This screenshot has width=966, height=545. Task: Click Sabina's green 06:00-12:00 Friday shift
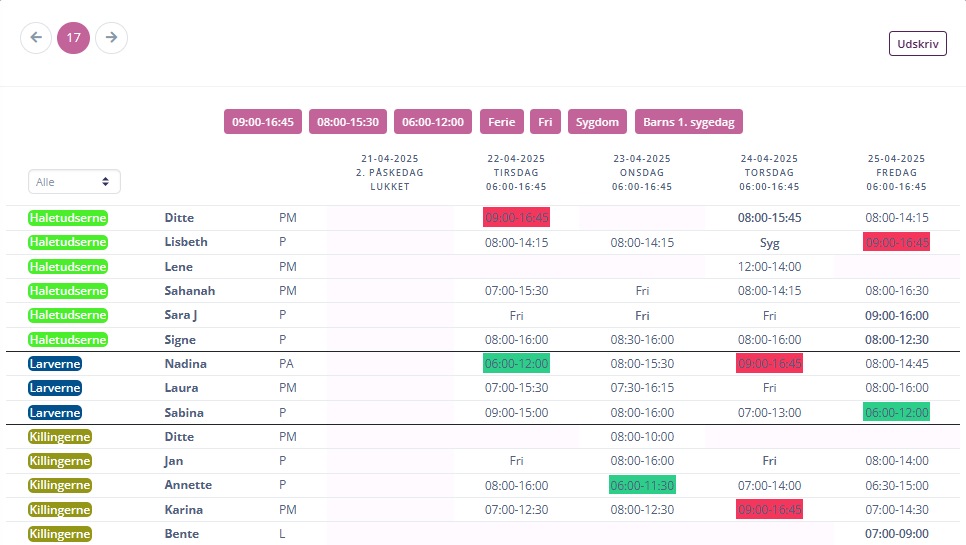896,412
